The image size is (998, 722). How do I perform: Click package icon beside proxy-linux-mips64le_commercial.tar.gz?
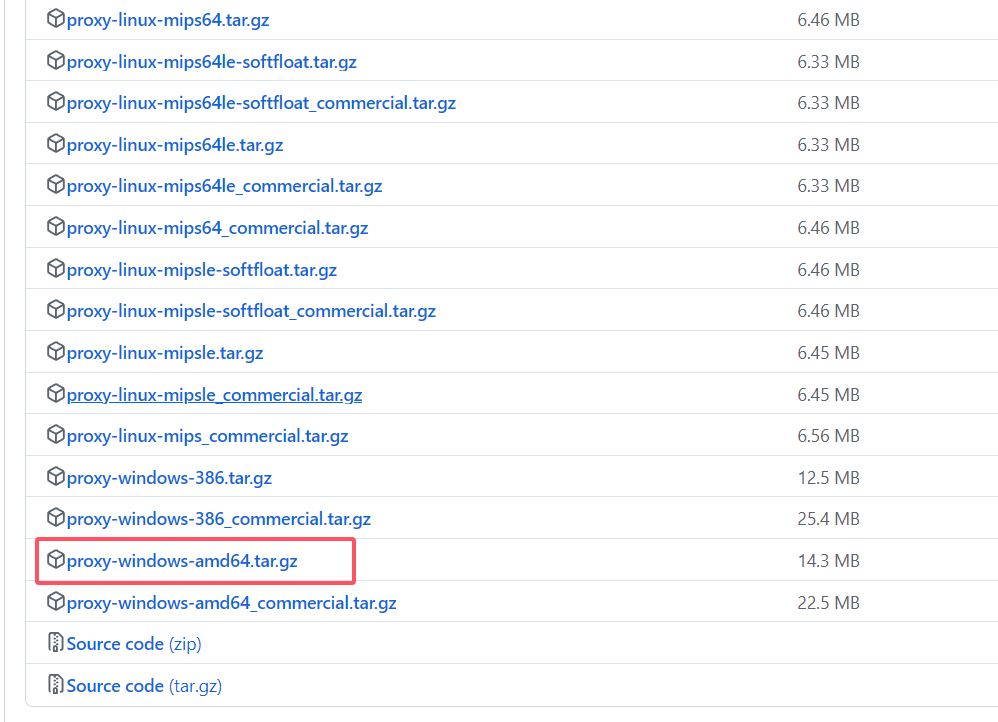[56, 185]
